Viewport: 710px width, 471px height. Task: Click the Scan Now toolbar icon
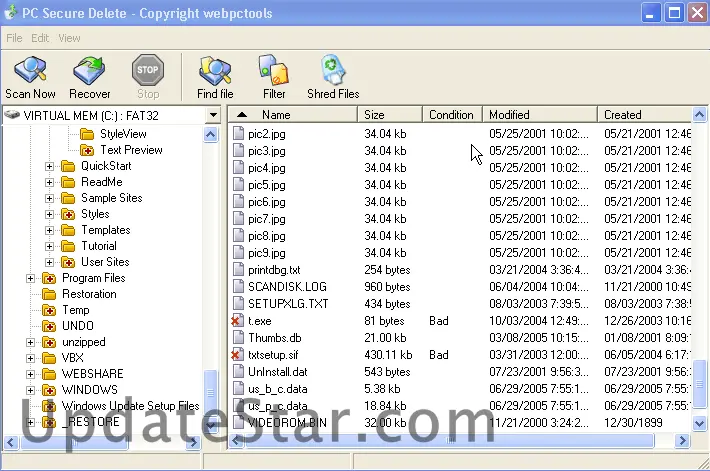click(30, 71)
